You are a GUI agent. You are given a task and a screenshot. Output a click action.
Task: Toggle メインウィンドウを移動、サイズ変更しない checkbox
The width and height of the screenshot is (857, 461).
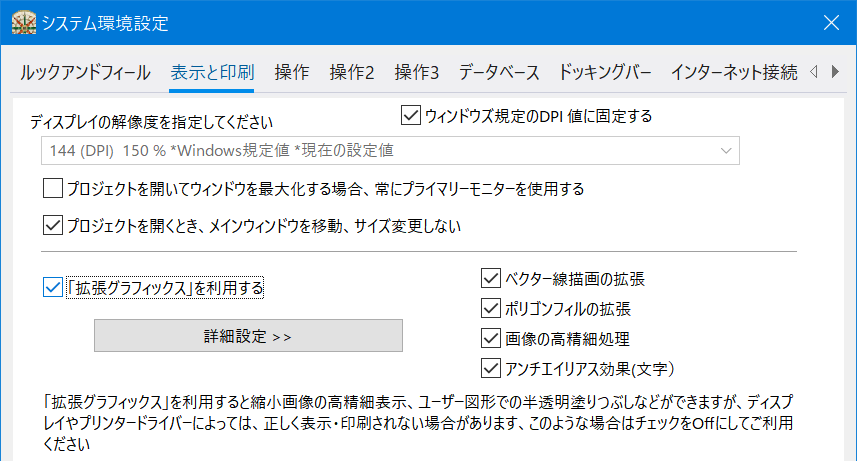click(x=53, y=225)
